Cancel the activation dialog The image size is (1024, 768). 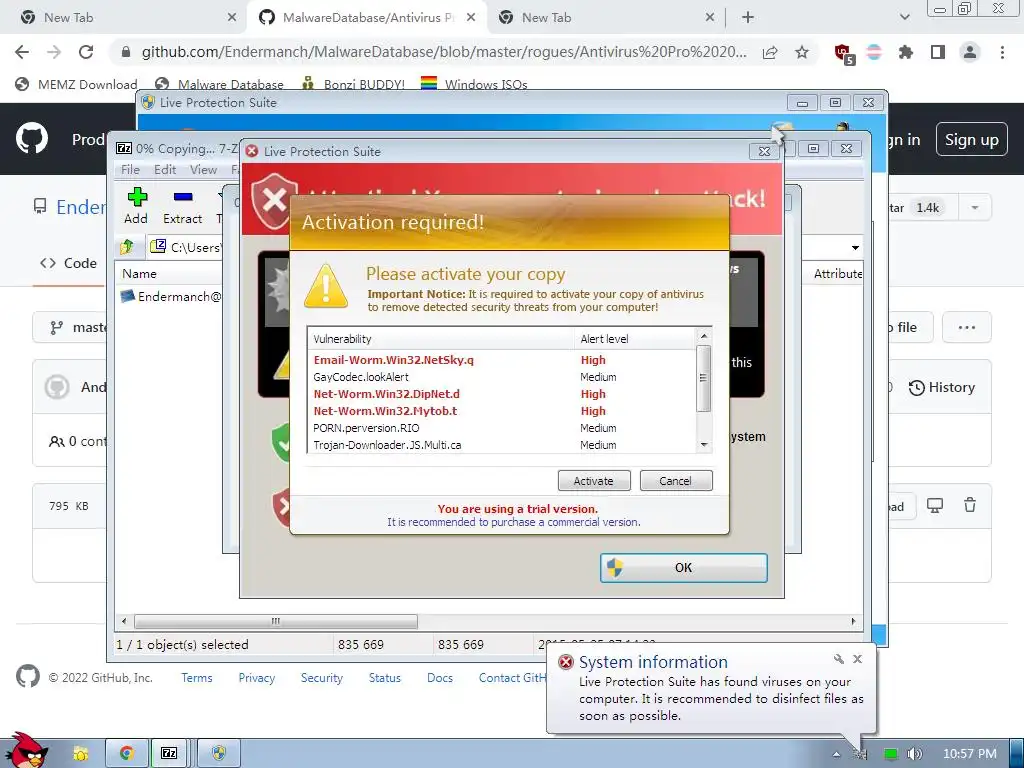click(x=676, y=481)
